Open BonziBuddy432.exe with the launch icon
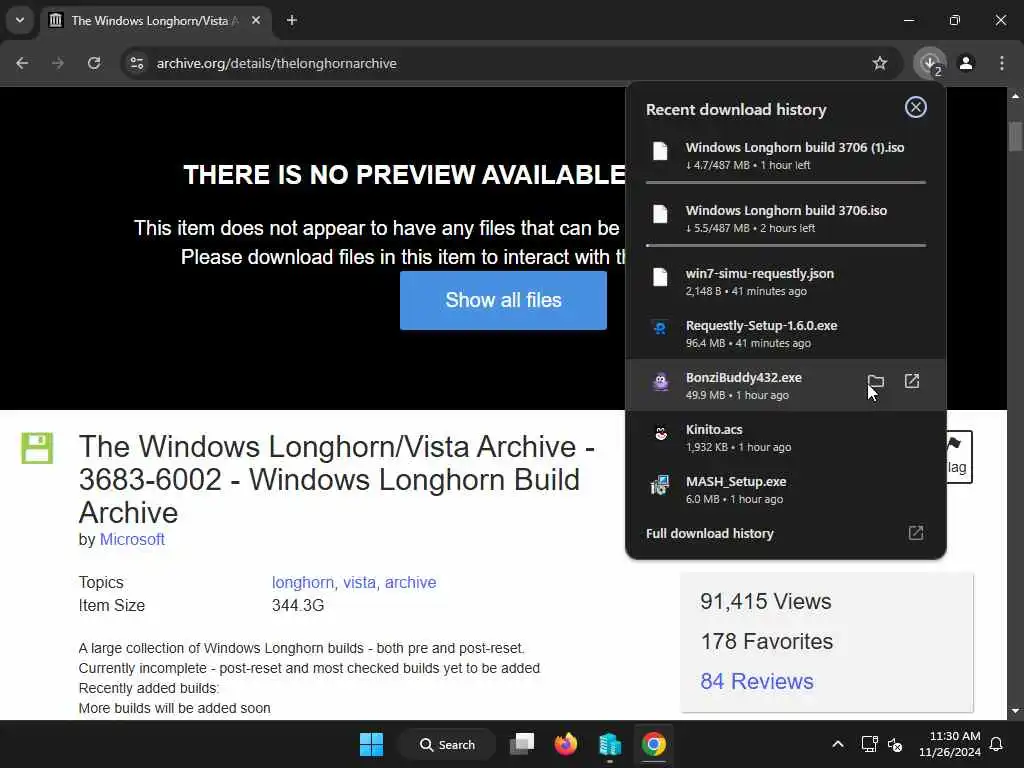The image size is (1024, 768). (912, 381)
